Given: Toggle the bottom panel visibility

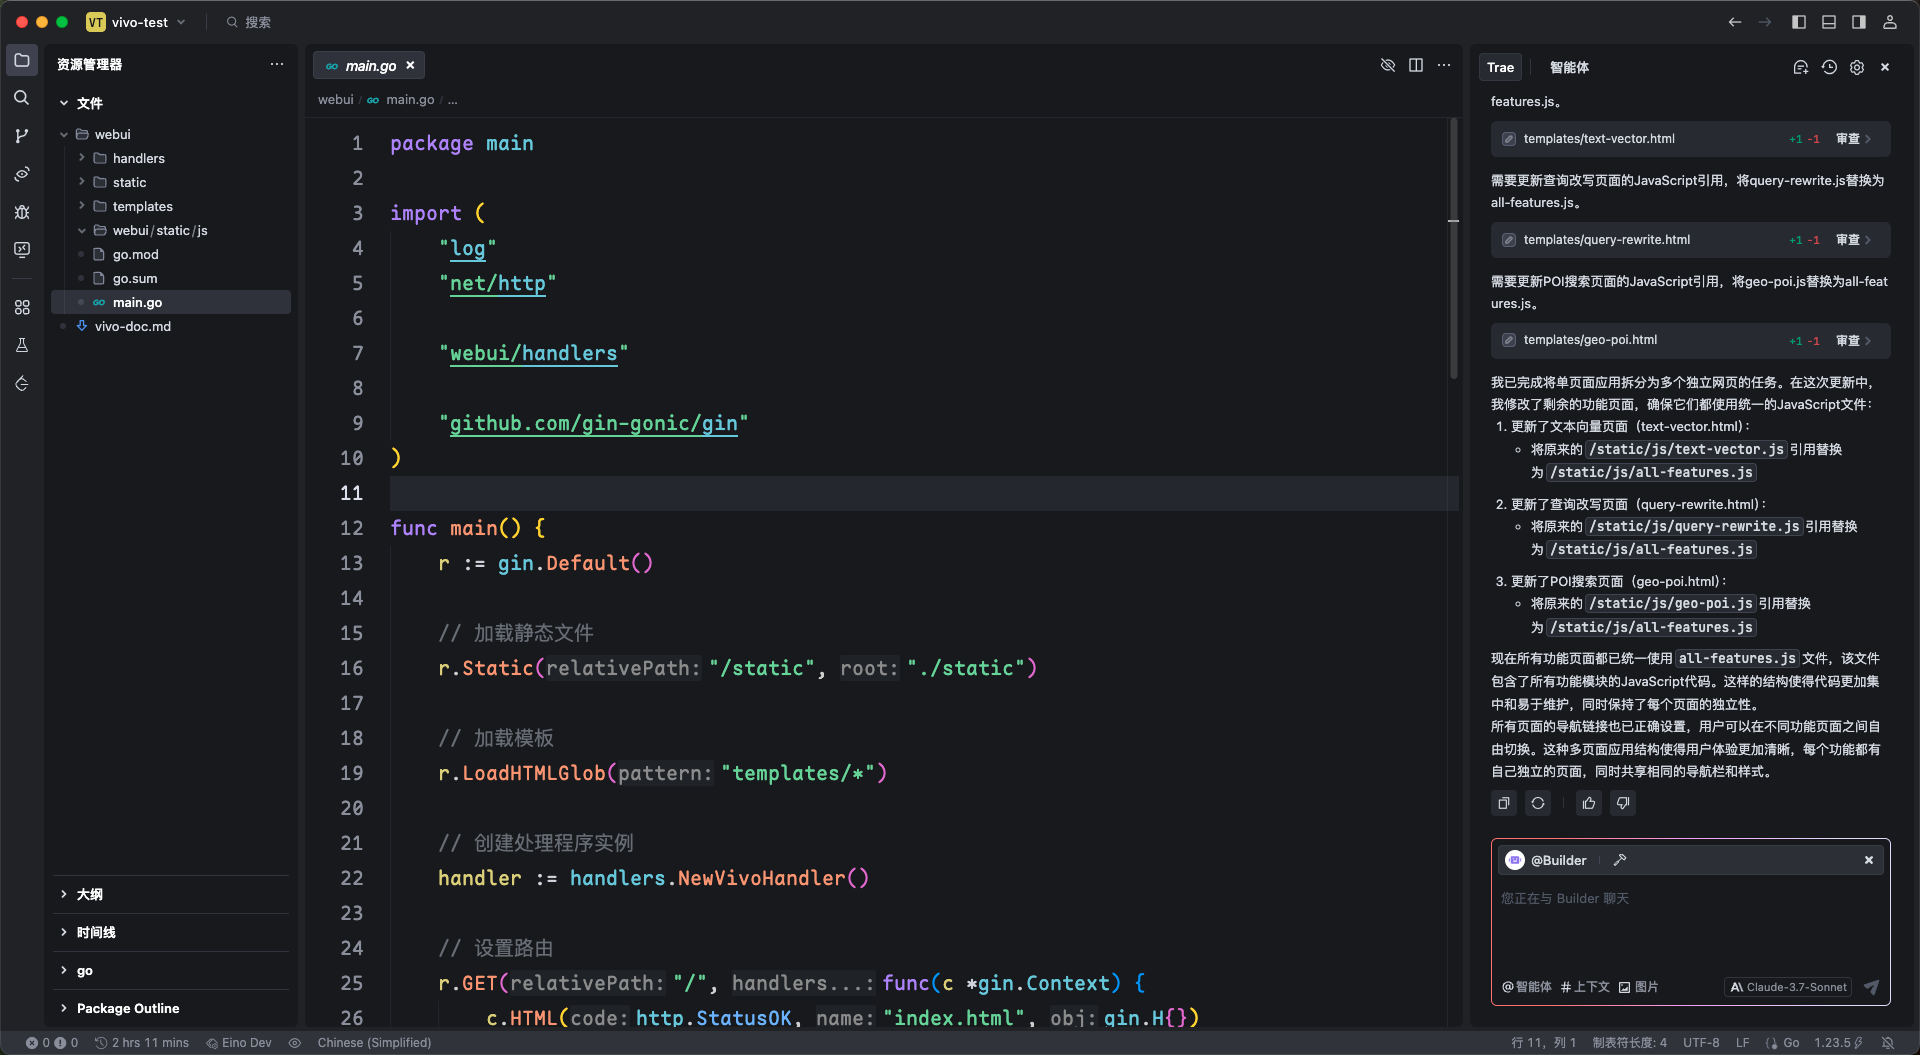Looking at the screenshot, I should [x=1829, y=22].
